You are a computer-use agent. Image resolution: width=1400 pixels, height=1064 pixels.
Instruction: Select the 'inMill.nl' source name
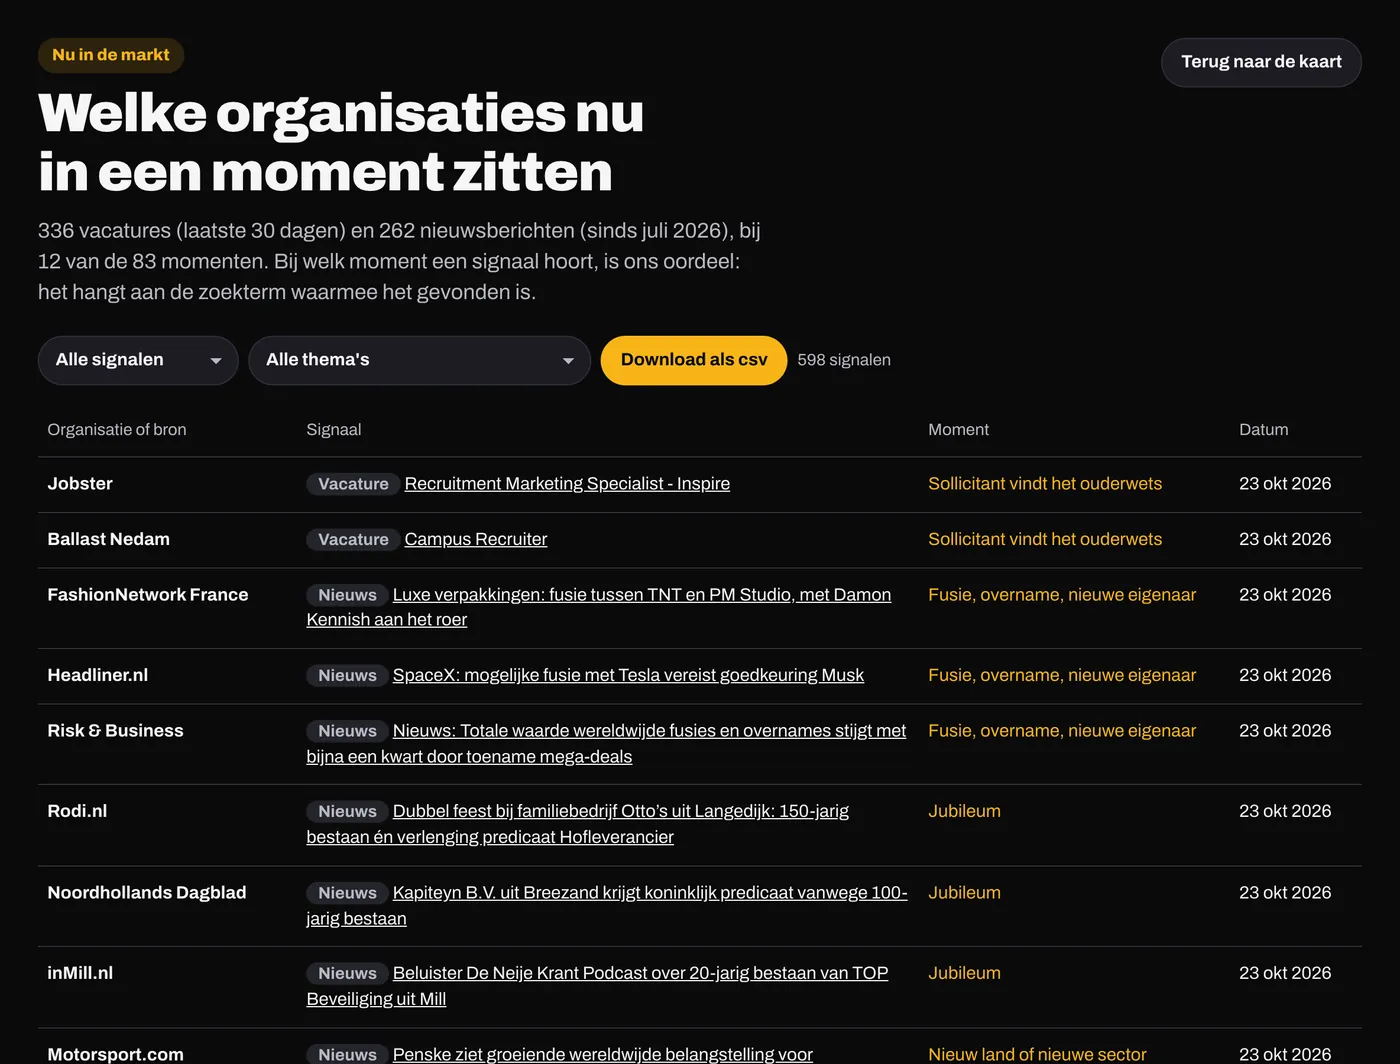tap(80, 973)
